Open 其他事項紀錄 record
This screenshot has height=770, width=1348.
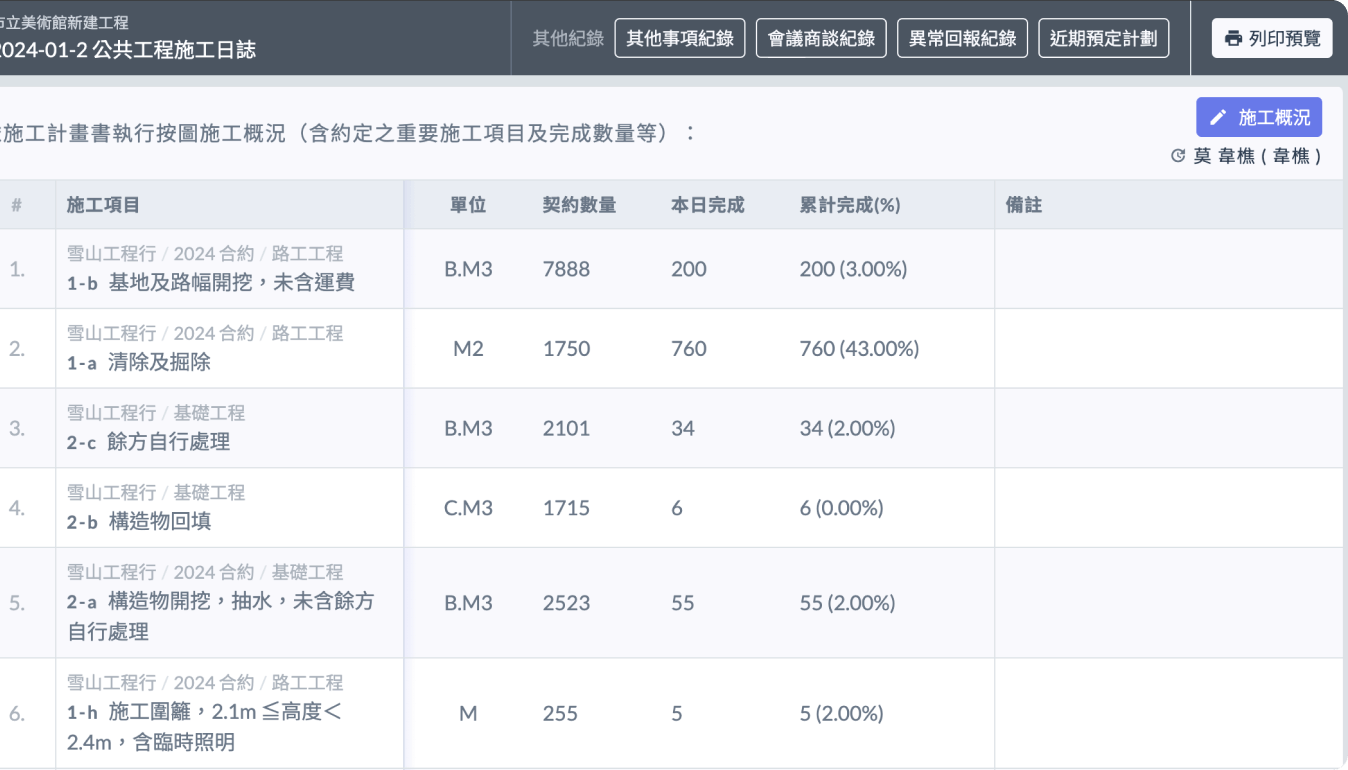(x=680, y=38)
